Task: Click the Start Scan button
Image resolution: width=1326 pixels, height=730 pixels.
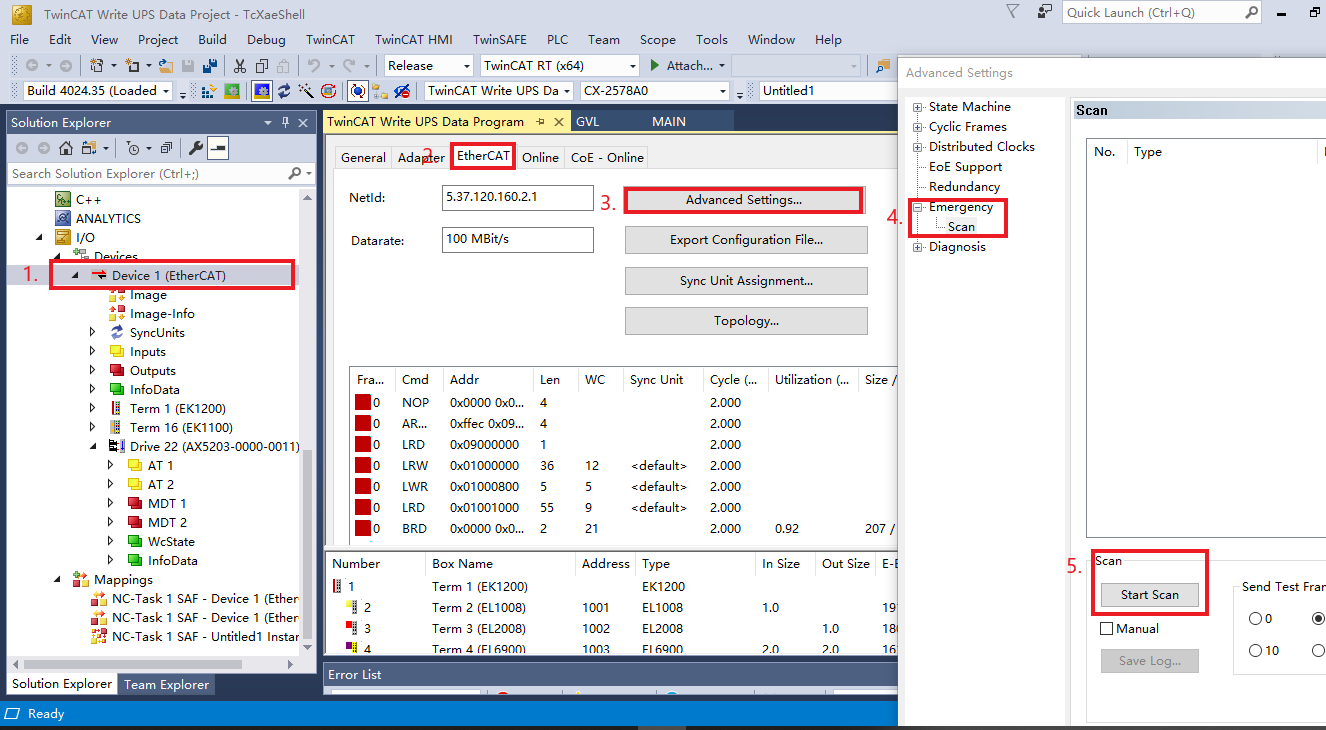Action: point(1149,595)
